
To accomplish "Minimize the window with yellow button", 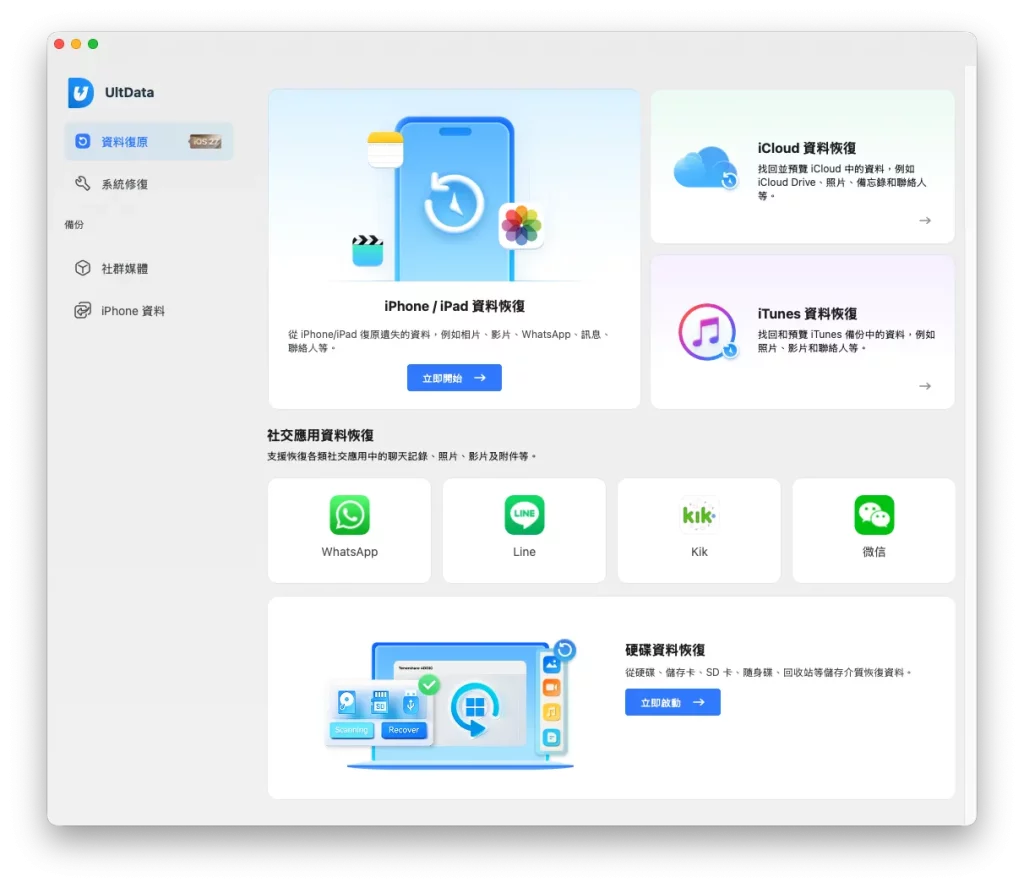I will [x=76, y=44].
